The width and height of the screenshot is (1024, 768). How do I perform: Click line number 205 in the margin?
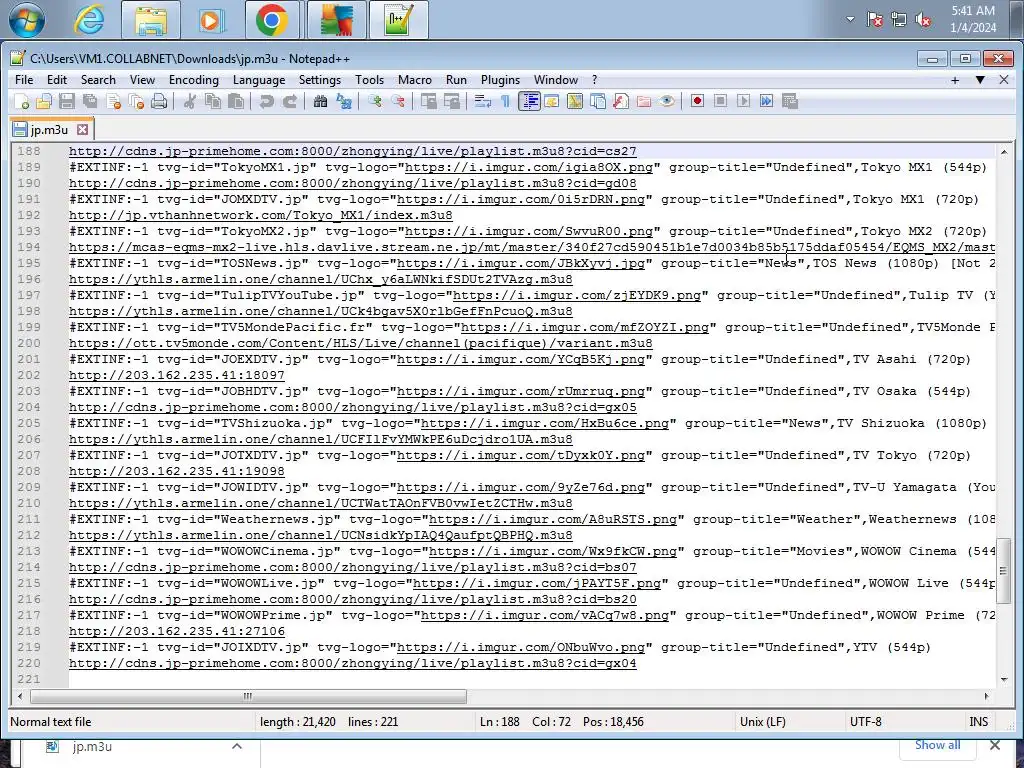29,423
